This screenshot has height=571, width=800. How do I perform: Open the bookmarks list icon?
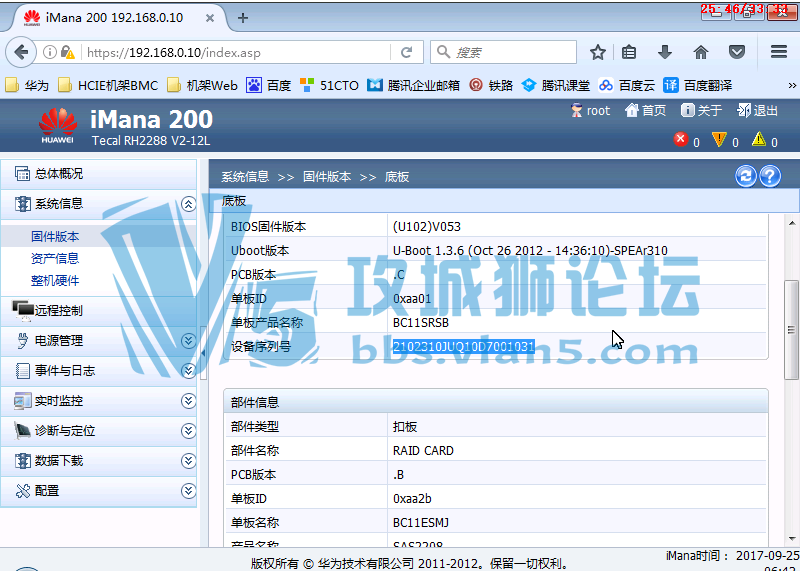point(629,52)
